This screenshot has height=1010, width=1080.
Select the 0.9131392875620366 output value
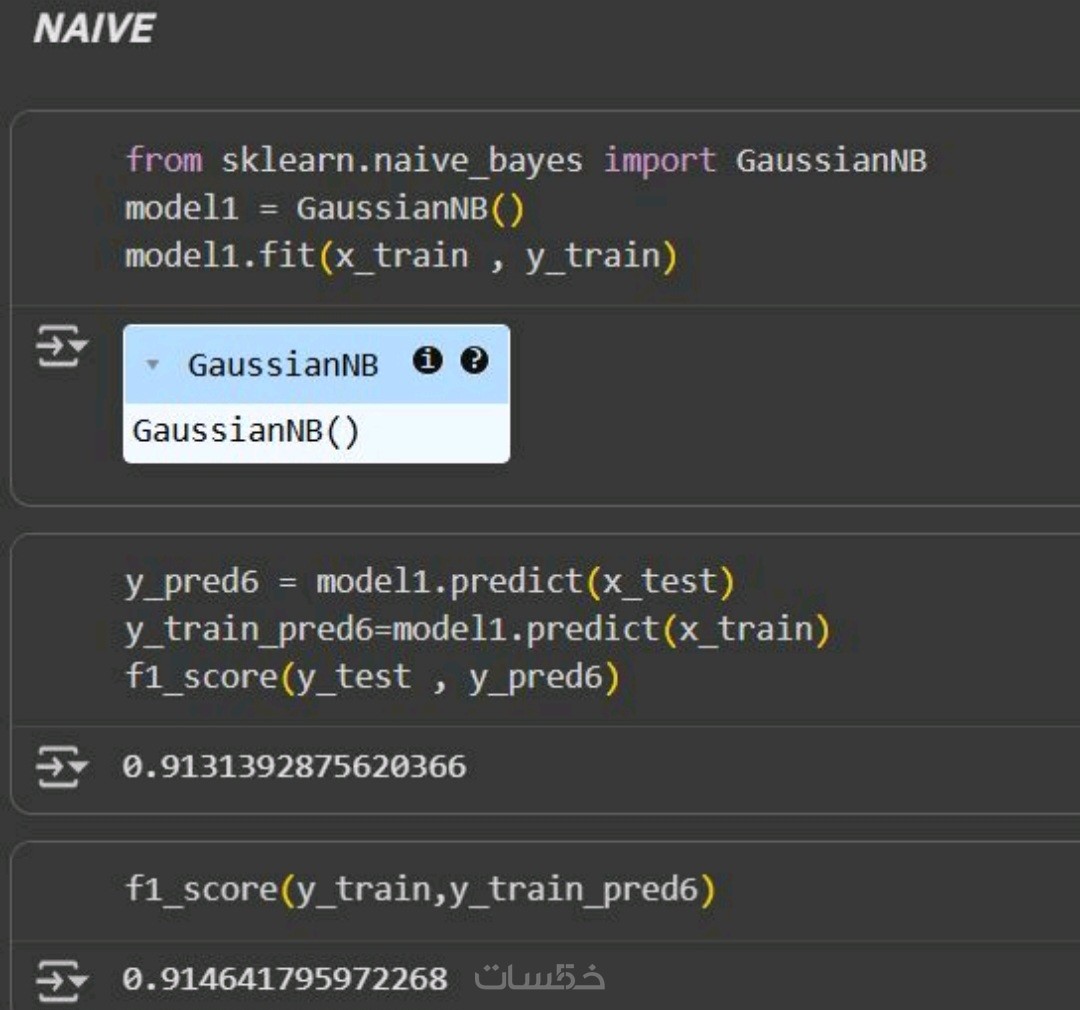tap(294, 767)
